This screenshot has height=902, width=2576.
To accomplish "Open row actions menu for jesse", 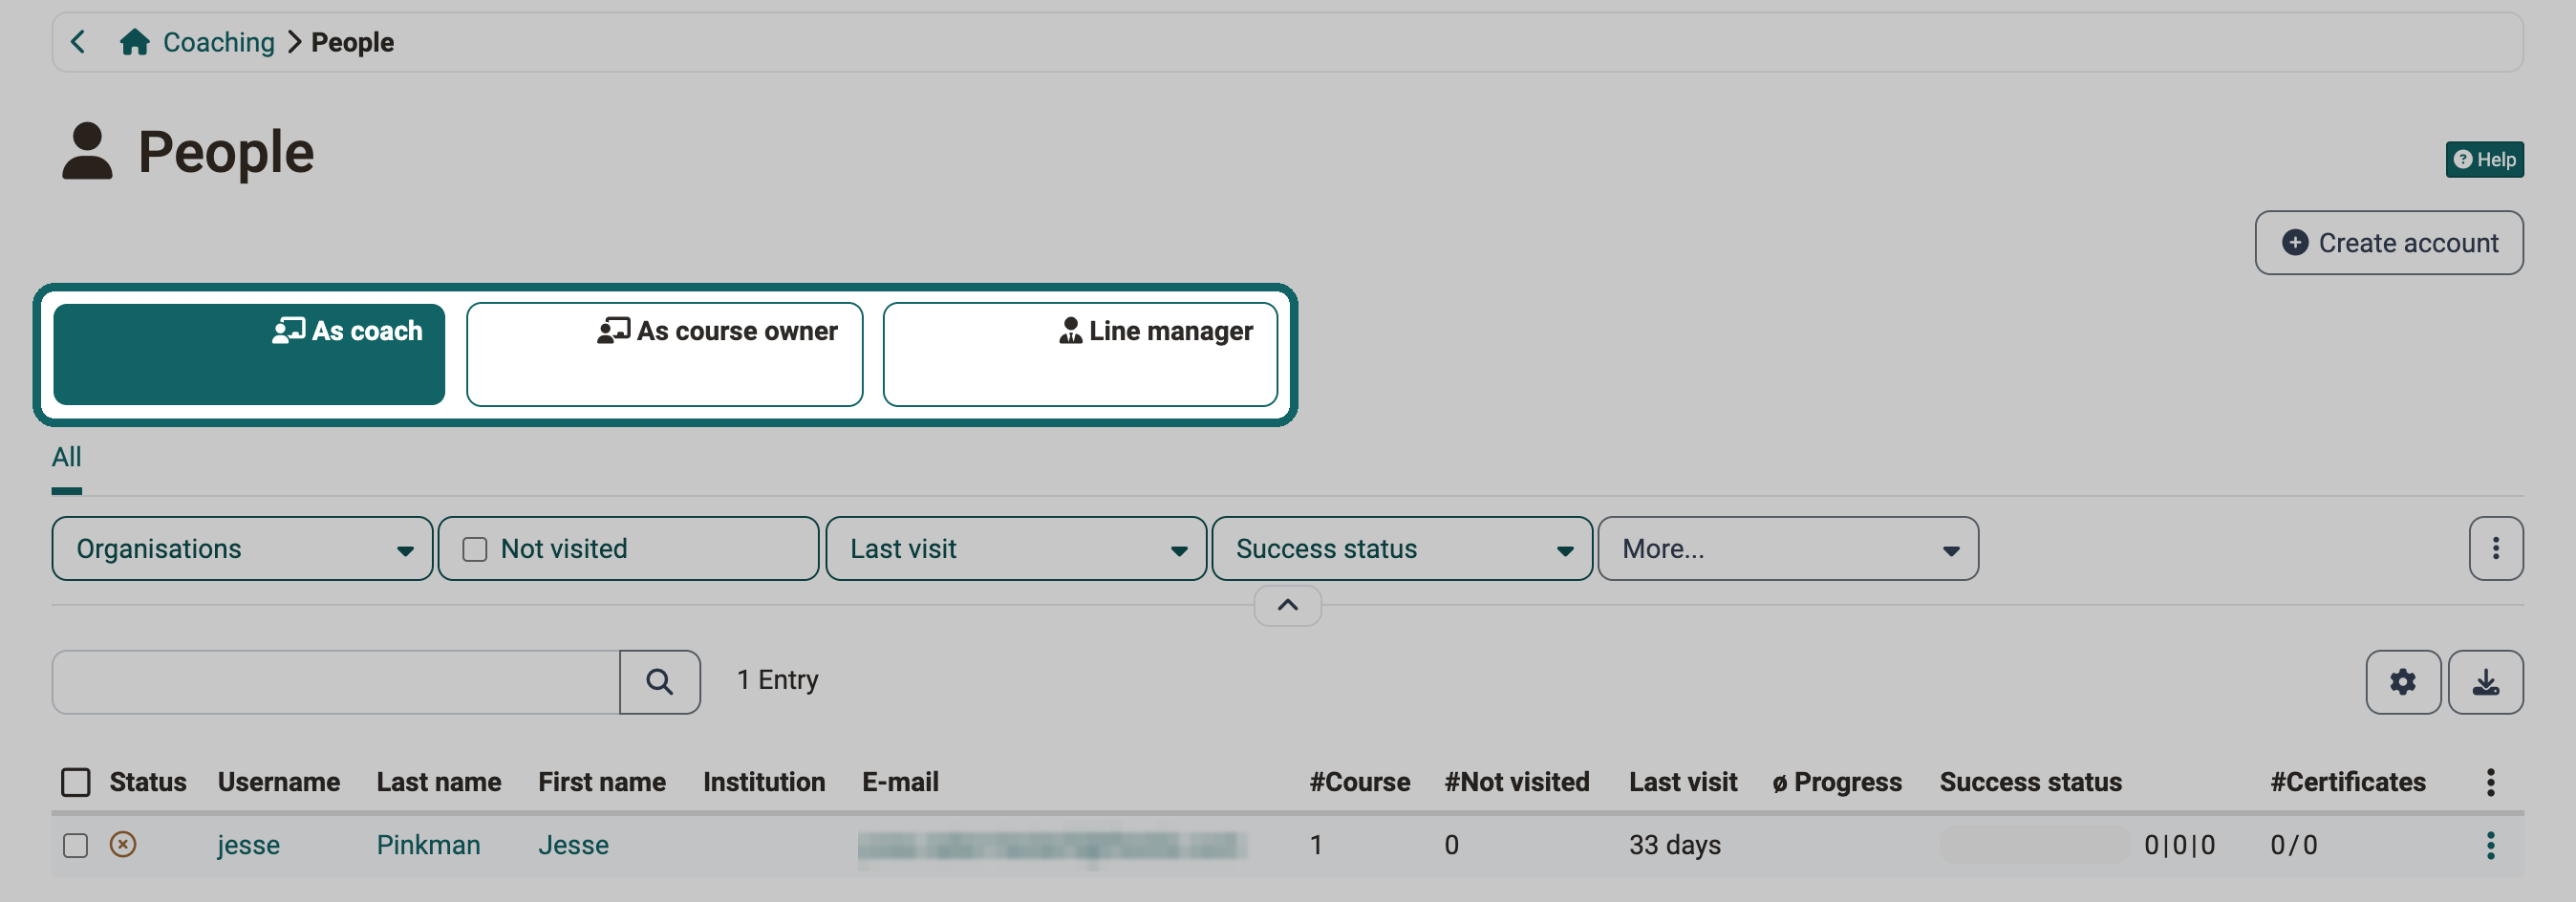I will 2490,845.
